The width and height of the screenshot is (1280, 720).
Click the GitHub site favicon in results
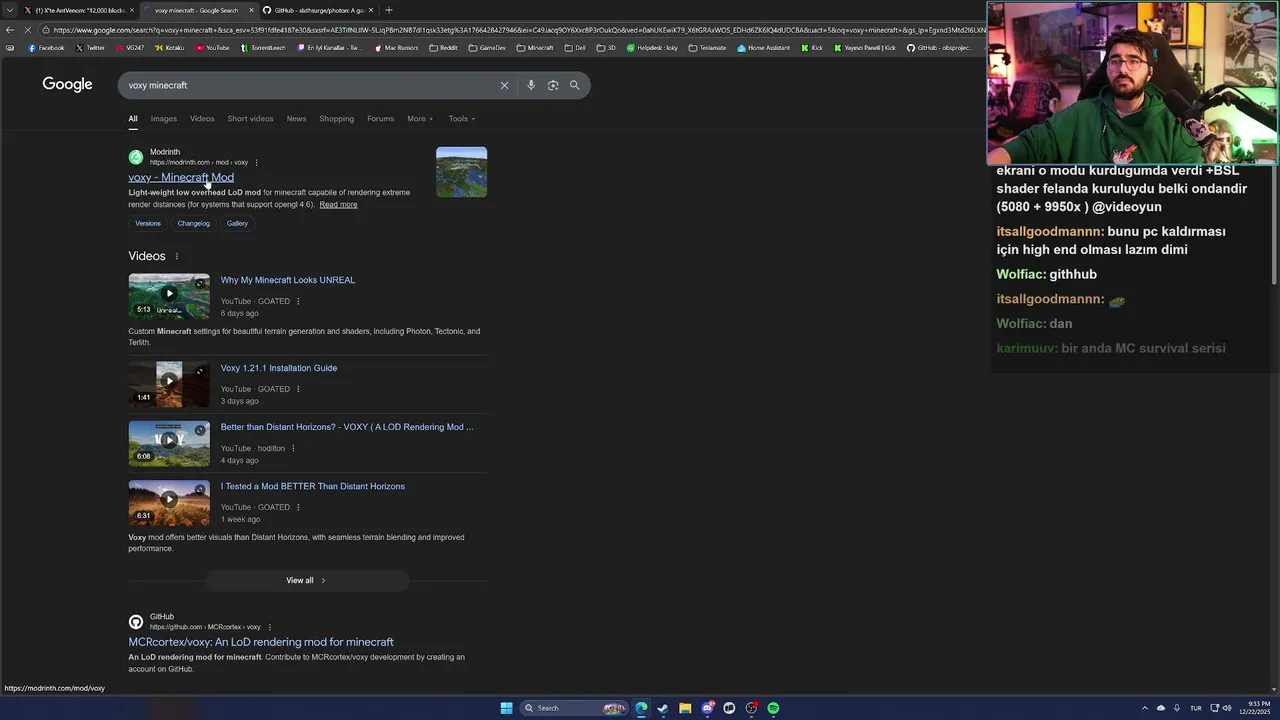pos(136,622)
